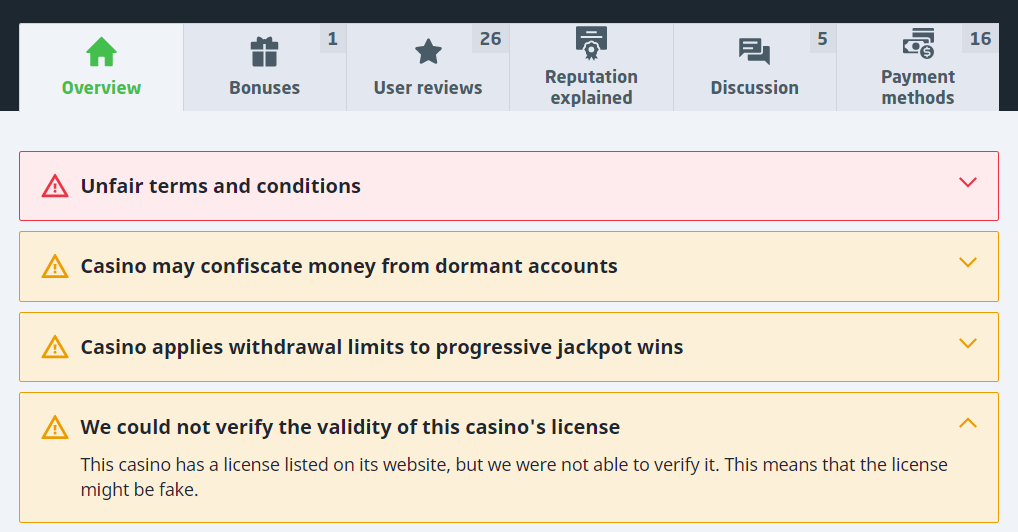
Task: Click warning icon beside dormant accounts notice
Action: pyautogui.click(x=55, y=266)
